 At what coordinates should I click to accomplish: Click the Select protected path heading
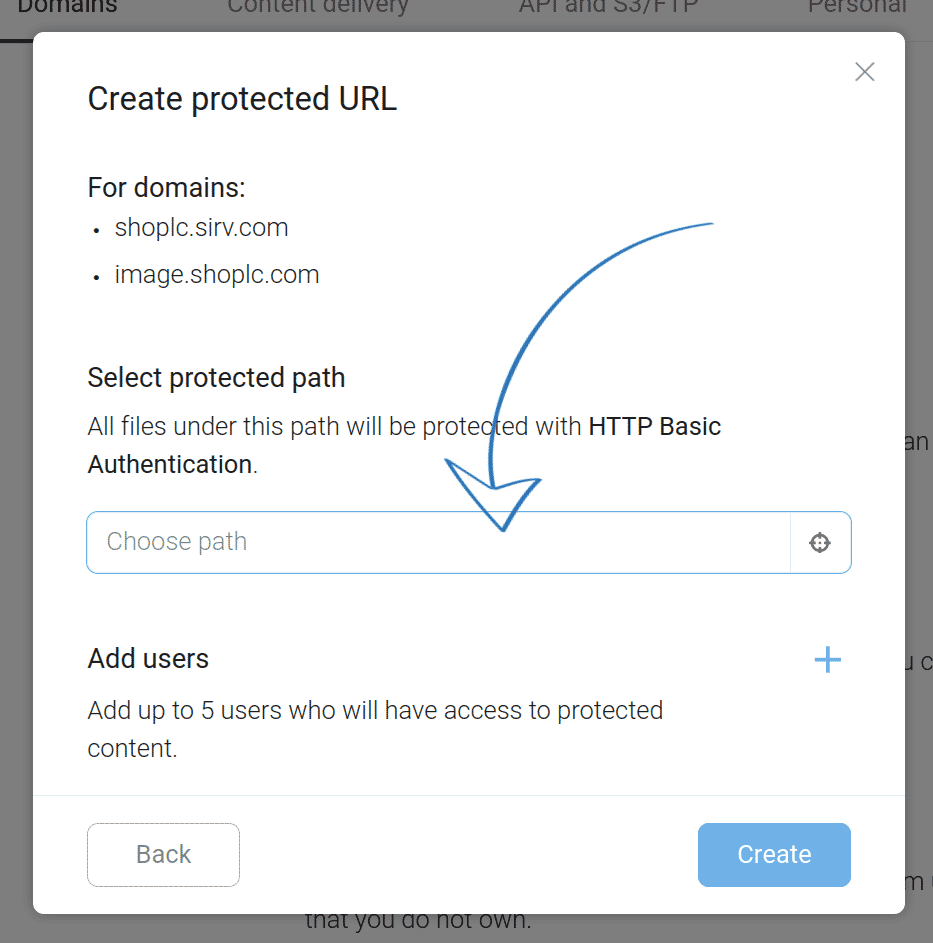[216, 377]
